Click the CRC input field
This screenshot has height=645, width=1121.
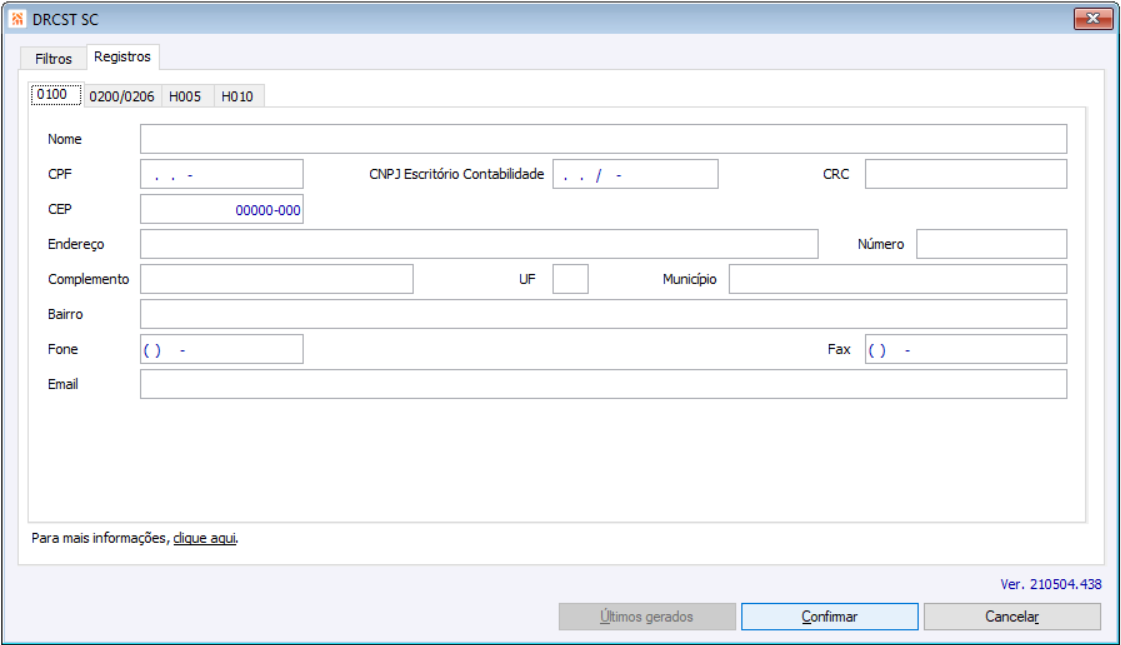pyautogui.click(x=966, y=174)
